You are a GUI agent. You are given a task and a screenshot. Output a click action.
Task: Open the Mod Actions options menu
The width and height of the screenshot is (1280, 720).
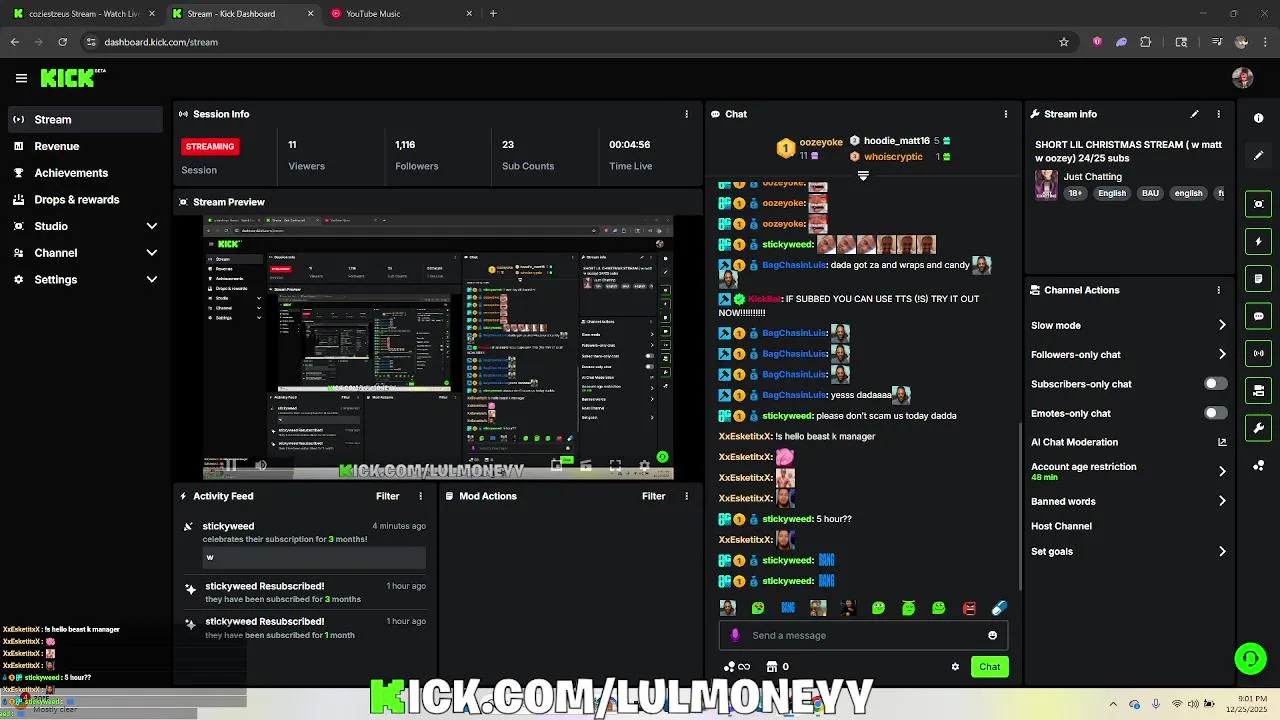point(686,496)
